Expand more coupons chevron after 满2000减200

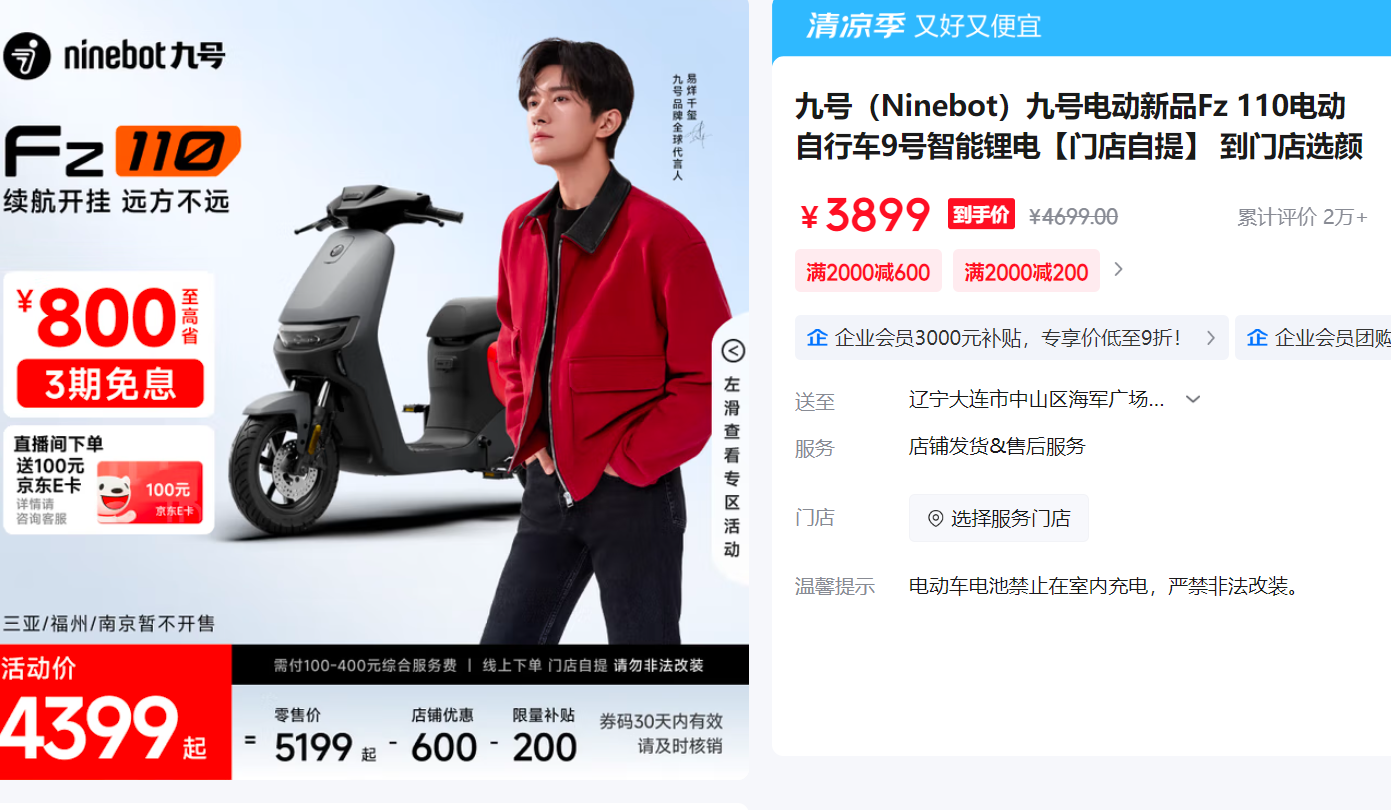[x=1118, y=269]
